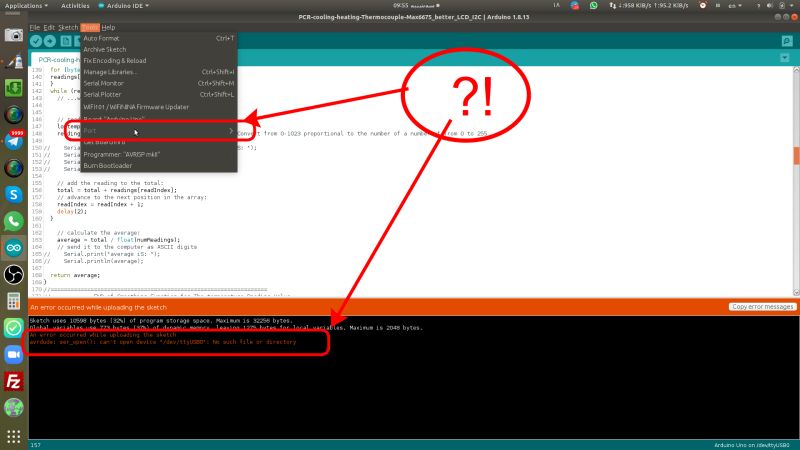Click the orange vertical scrollbar thumb
The width and height of the screenshot is (800, 450).
pyautogui.click(x=796, y=156)
